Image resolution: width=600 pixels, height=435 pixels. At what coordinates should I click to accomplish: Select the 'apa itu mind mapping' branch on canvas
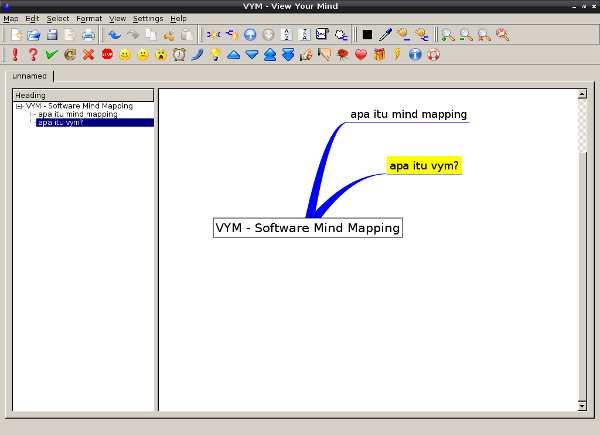[x=409, y=114]
